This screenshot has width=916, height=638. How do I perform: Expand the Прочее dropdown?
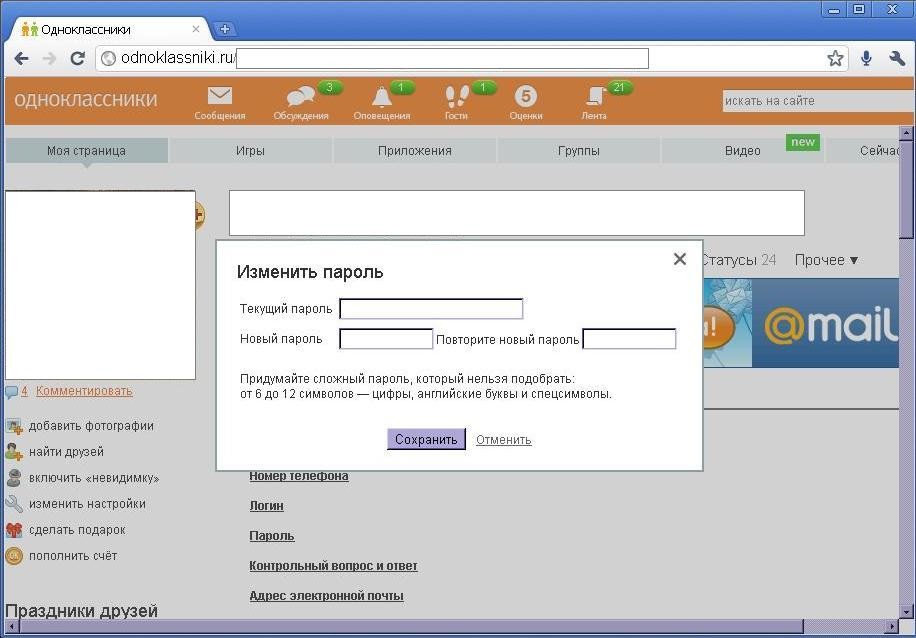point(826,260)
